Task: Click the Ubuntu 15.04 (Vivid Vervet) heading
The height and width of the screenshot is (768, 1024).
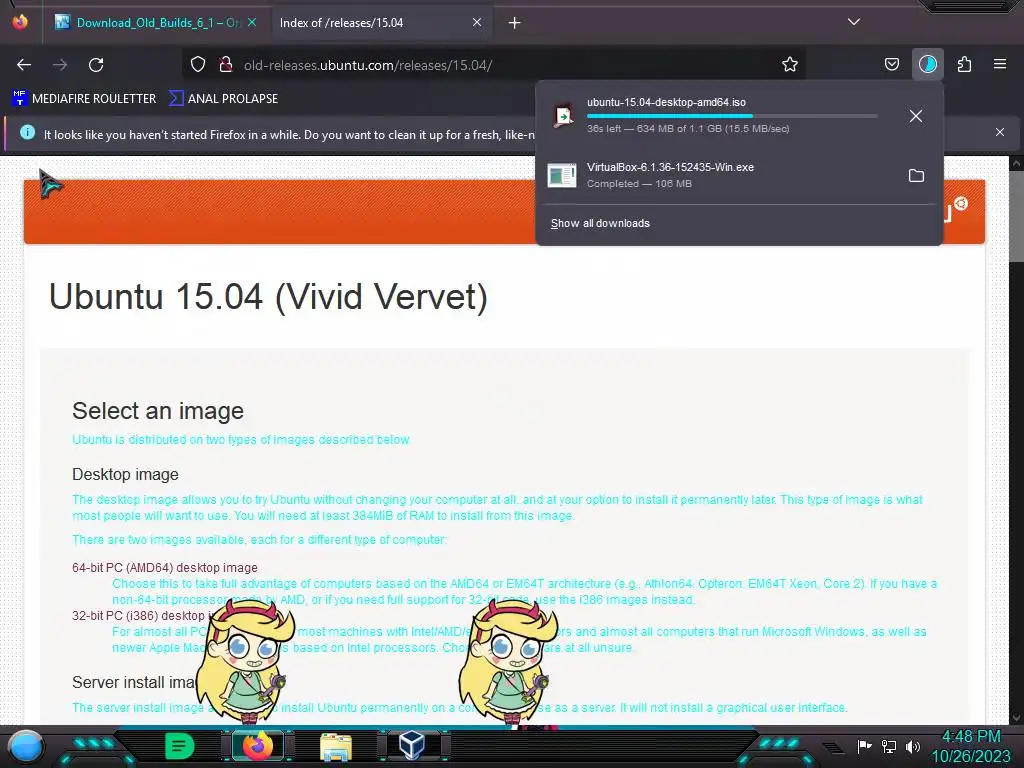Action: pyautogui.click(x=268, y=296)
